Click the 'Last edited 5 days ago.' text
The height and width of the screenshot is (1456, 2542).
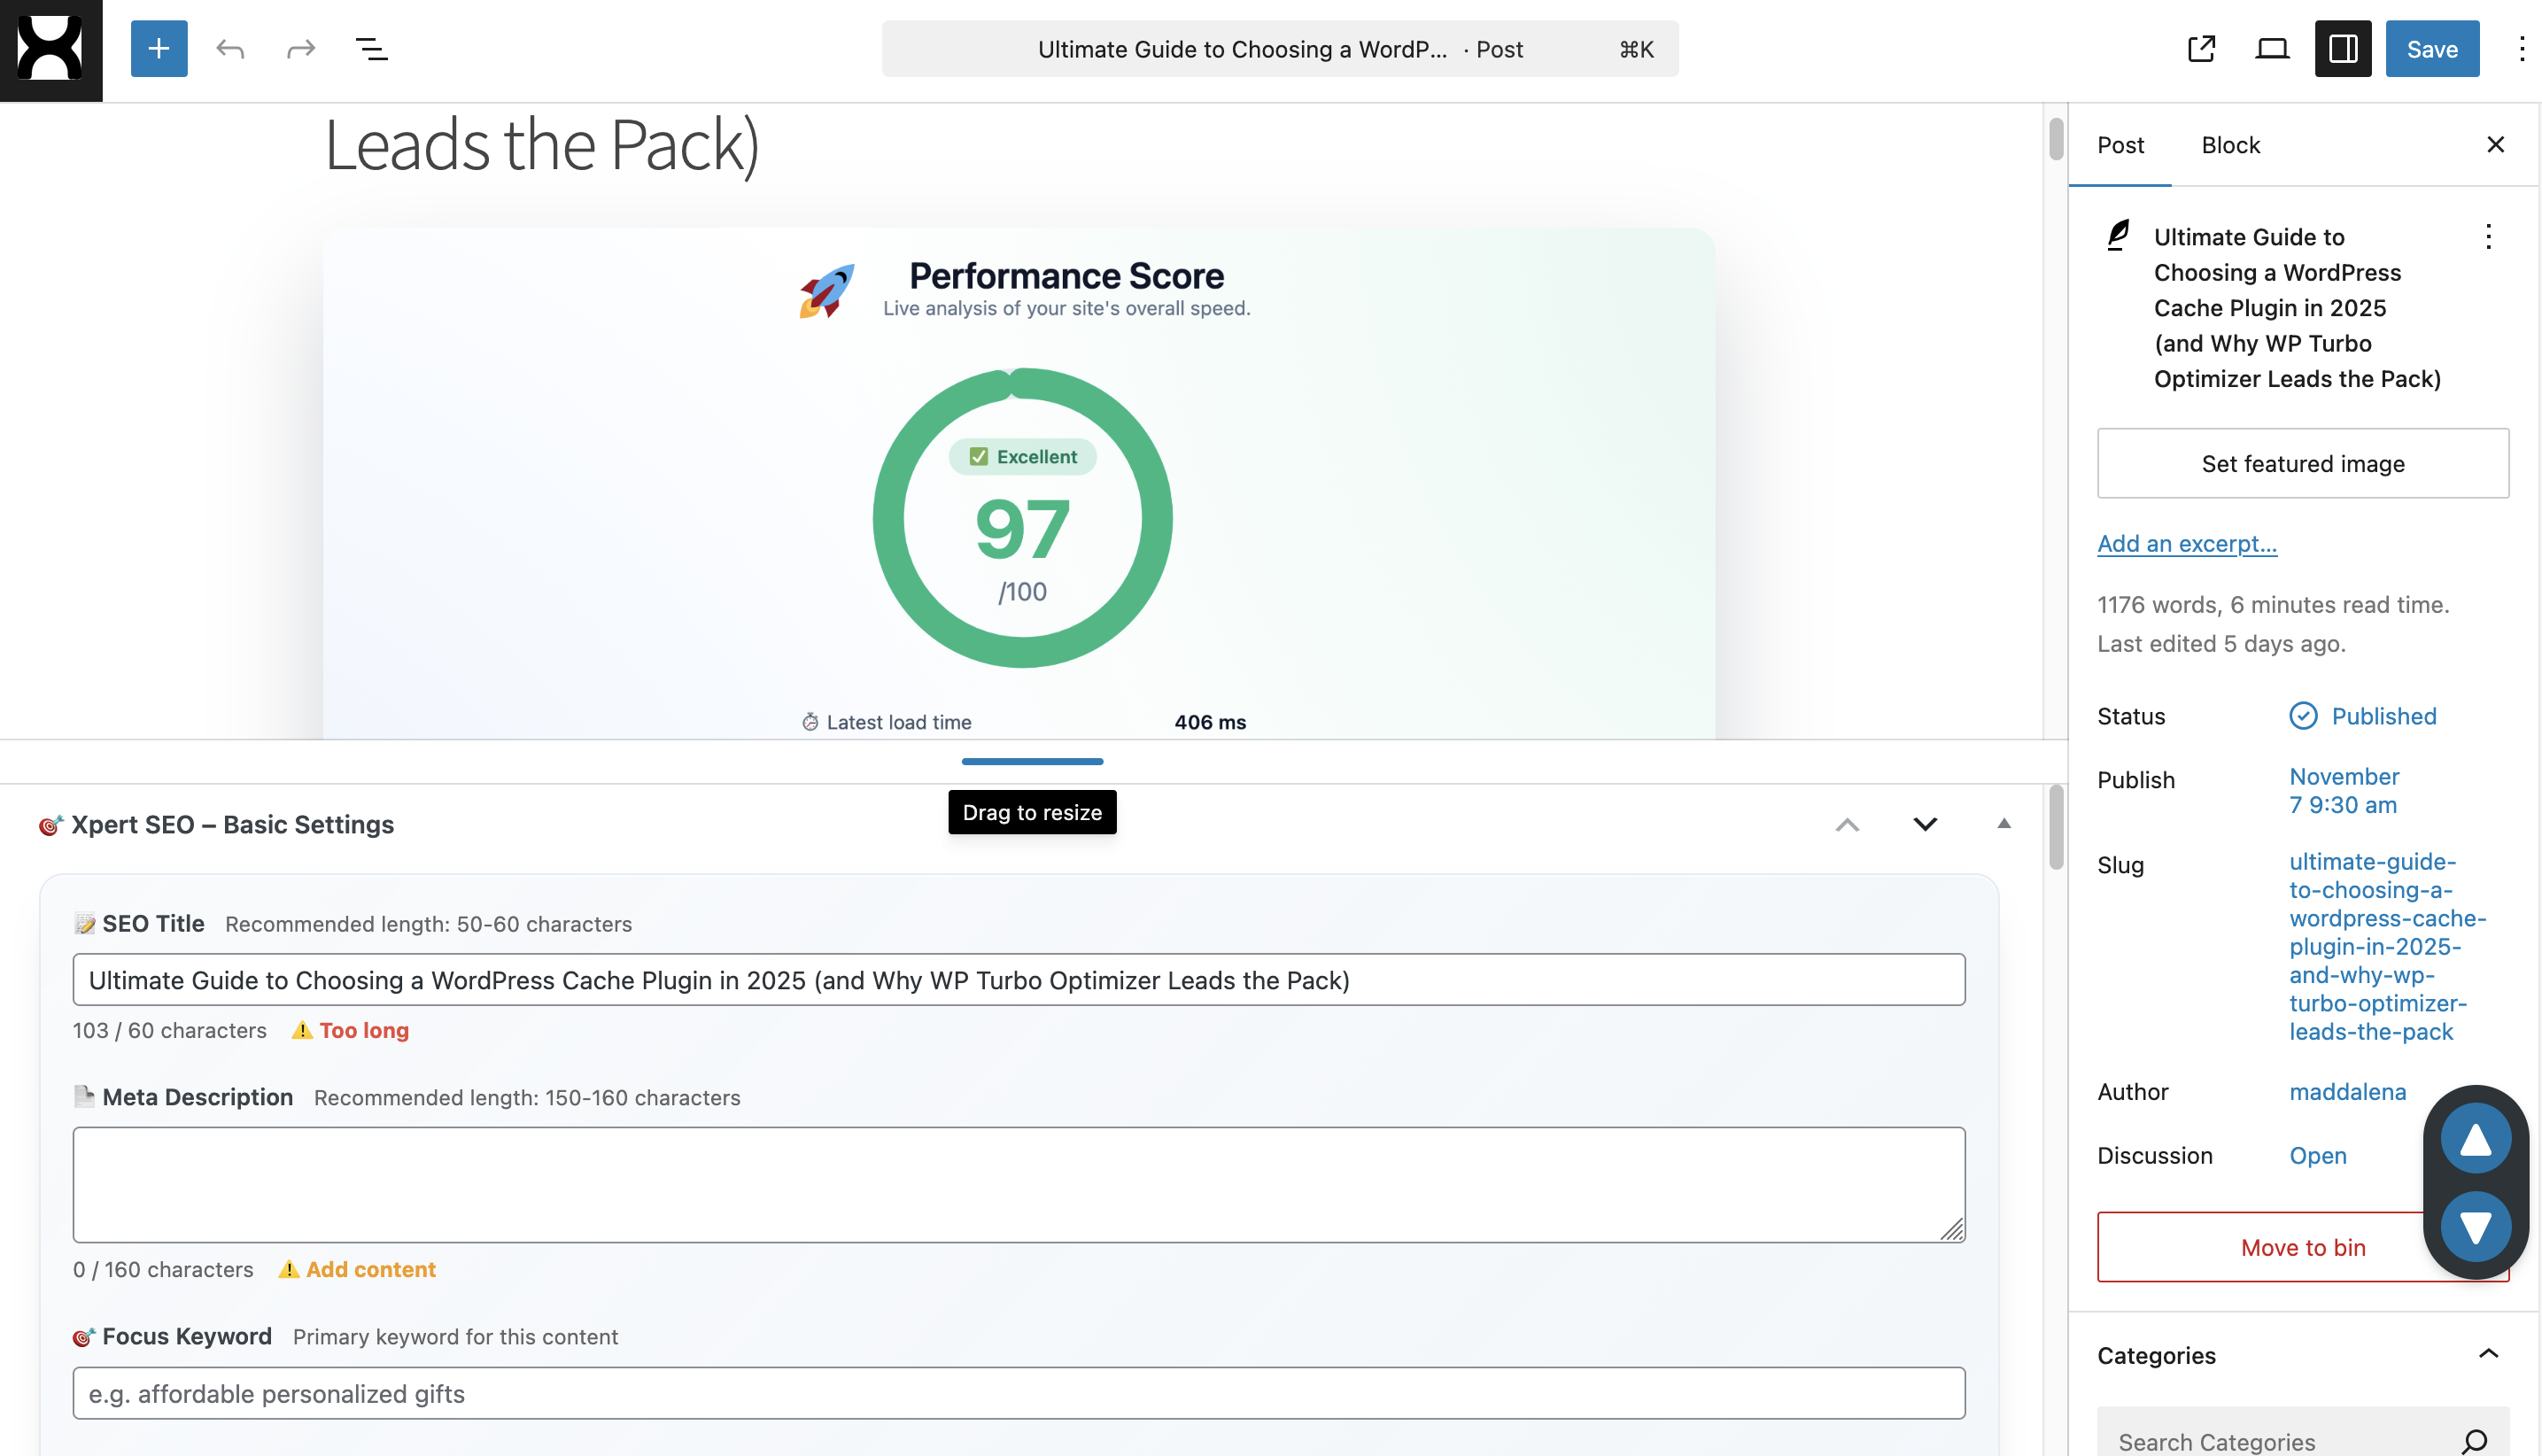2221,644
